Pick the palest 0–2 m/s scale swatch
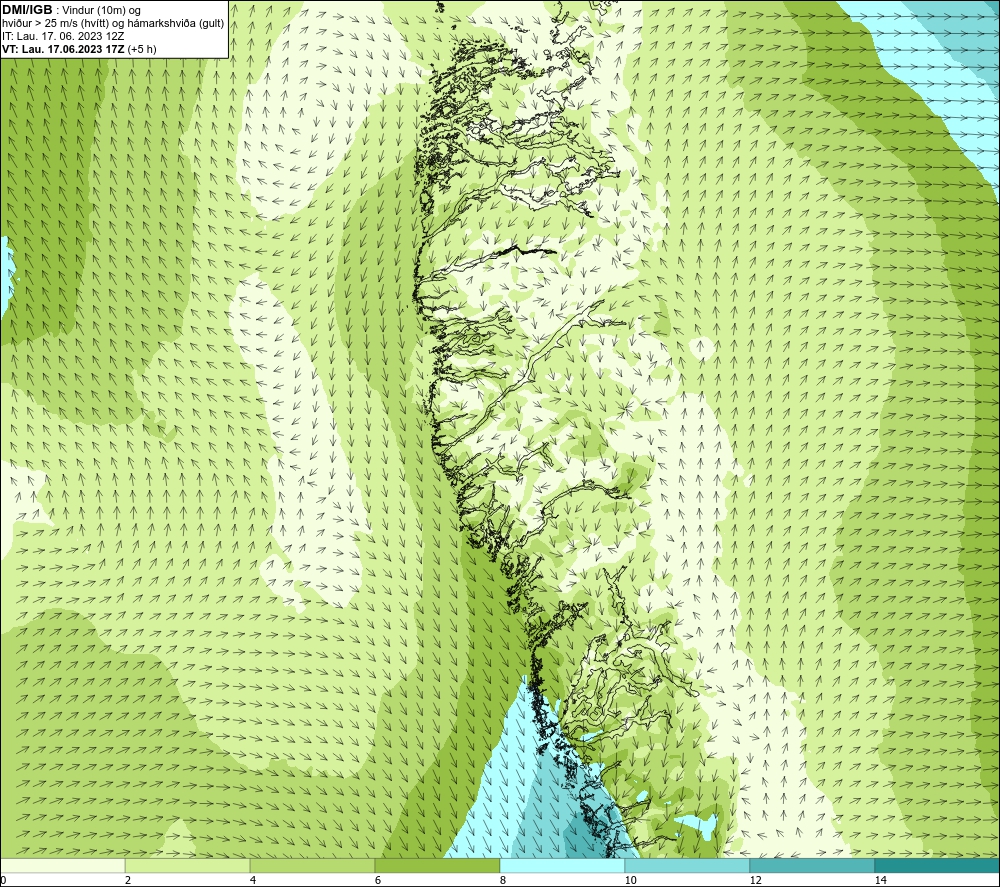Screen dimensions: 1000x887 (62, 865)
